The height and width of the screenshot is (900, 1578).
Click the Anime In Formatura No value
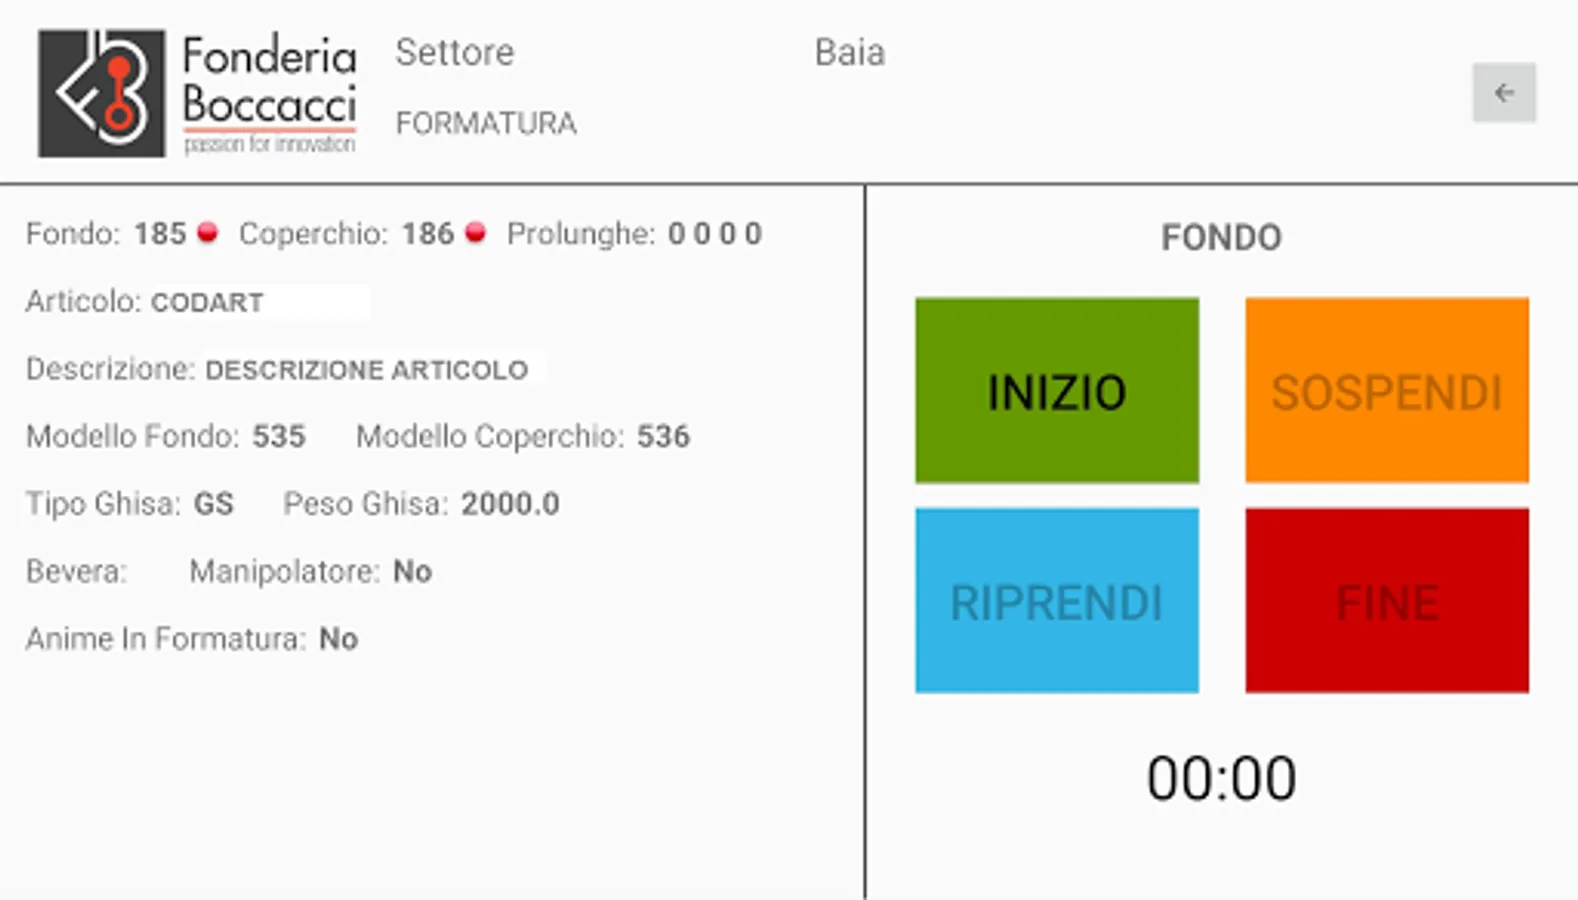338,639
